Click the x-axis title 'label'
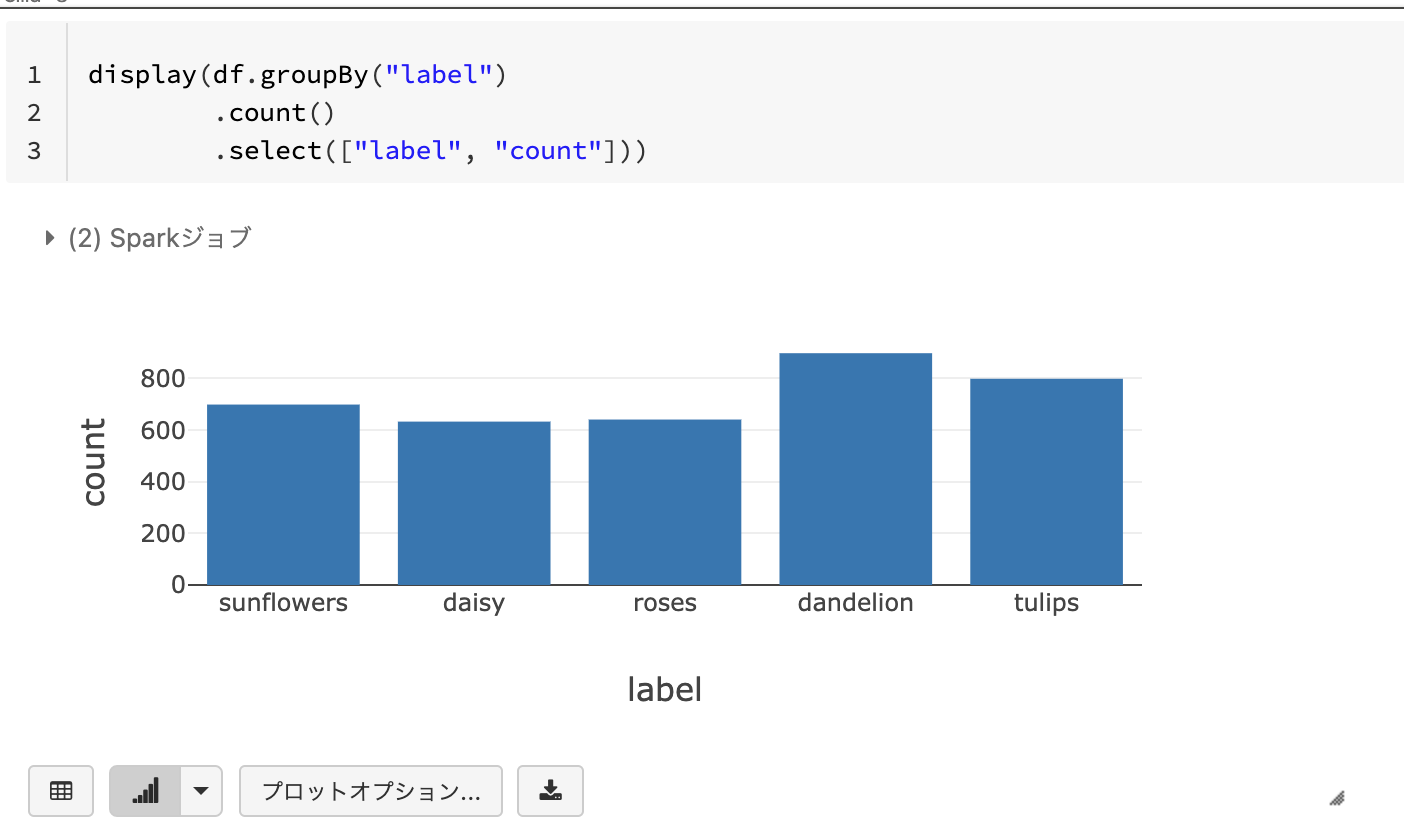The height and width of the screenshot is (832, 1404). (665, 689)
